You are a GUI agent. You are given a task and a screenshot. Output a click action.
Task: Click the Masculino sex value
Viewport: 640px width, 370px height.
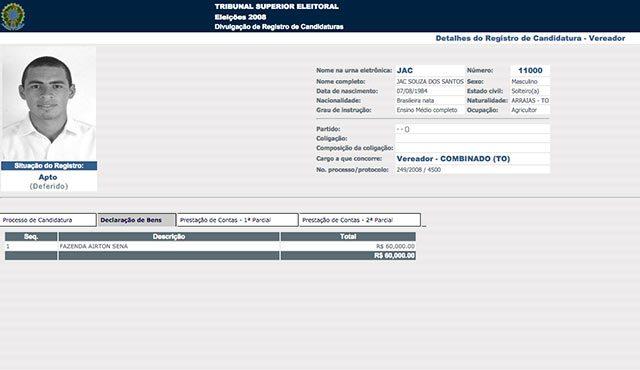(524, 82)
